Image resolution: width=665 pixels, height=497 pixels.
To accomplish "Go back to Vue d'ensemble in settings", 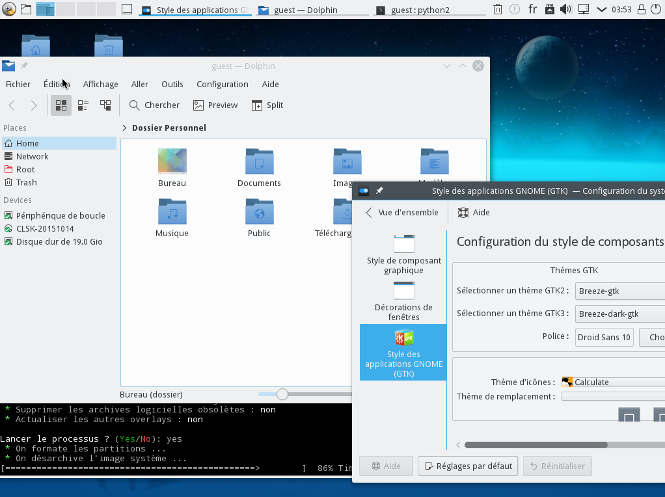I will tap(402, 212).
